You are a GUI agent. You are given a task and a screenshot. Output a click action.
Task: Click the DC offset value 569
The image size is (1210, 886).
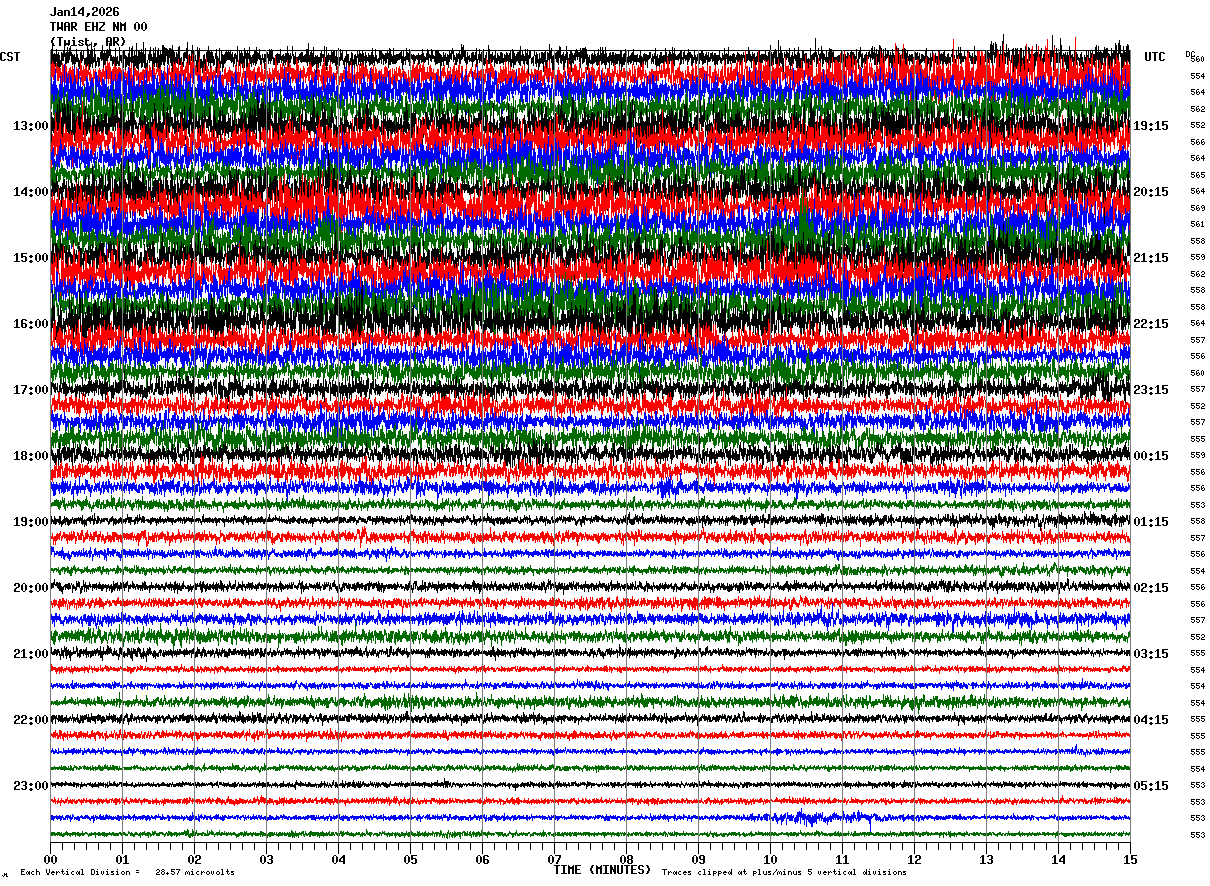pyautogui.click(x=1197, y=208)
